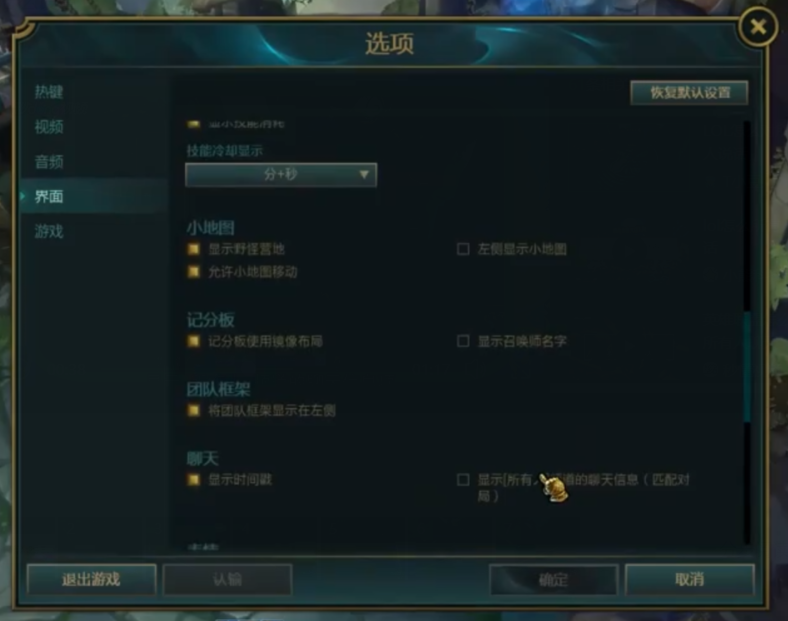788x621 pixels.
Task: Open the 热键 settings tab
Action: (x=49, y=92)
